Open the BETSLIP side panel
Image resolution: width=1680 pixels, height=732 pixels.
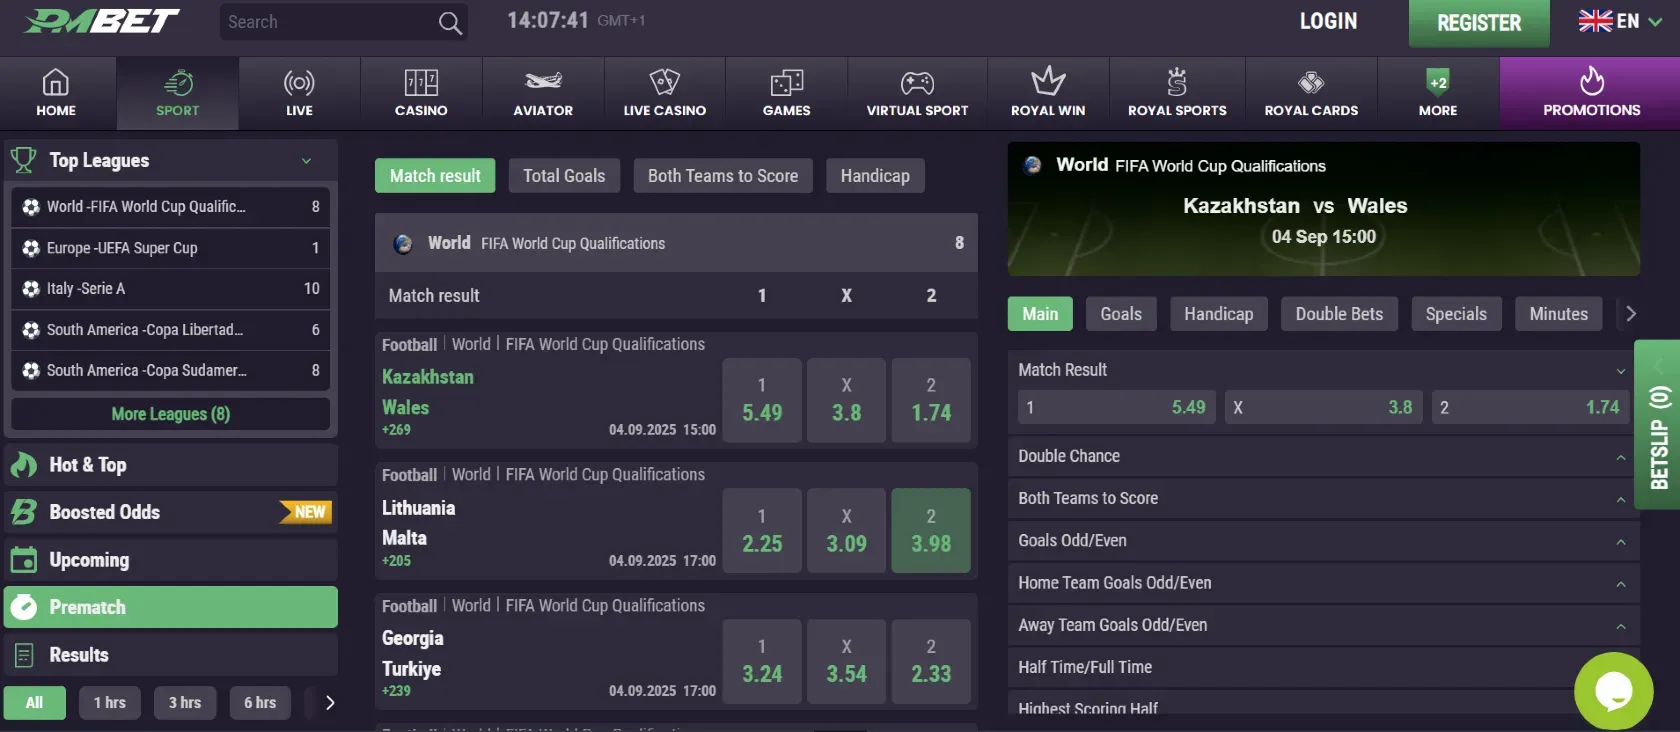pos(1658,424)
